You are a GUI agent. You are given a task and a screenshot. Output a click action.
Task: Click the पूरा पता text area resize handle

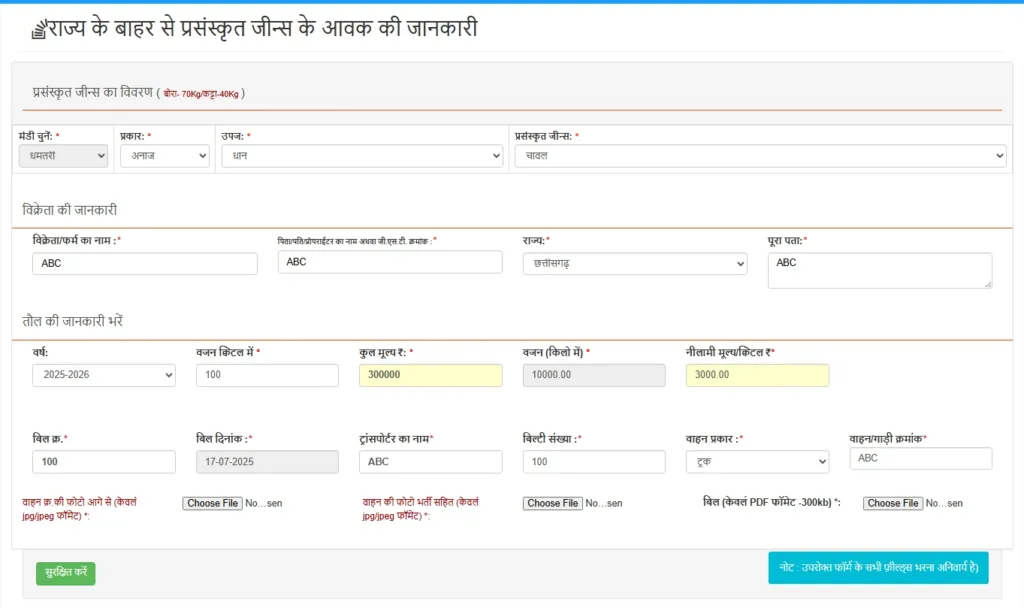coord(988,284)
